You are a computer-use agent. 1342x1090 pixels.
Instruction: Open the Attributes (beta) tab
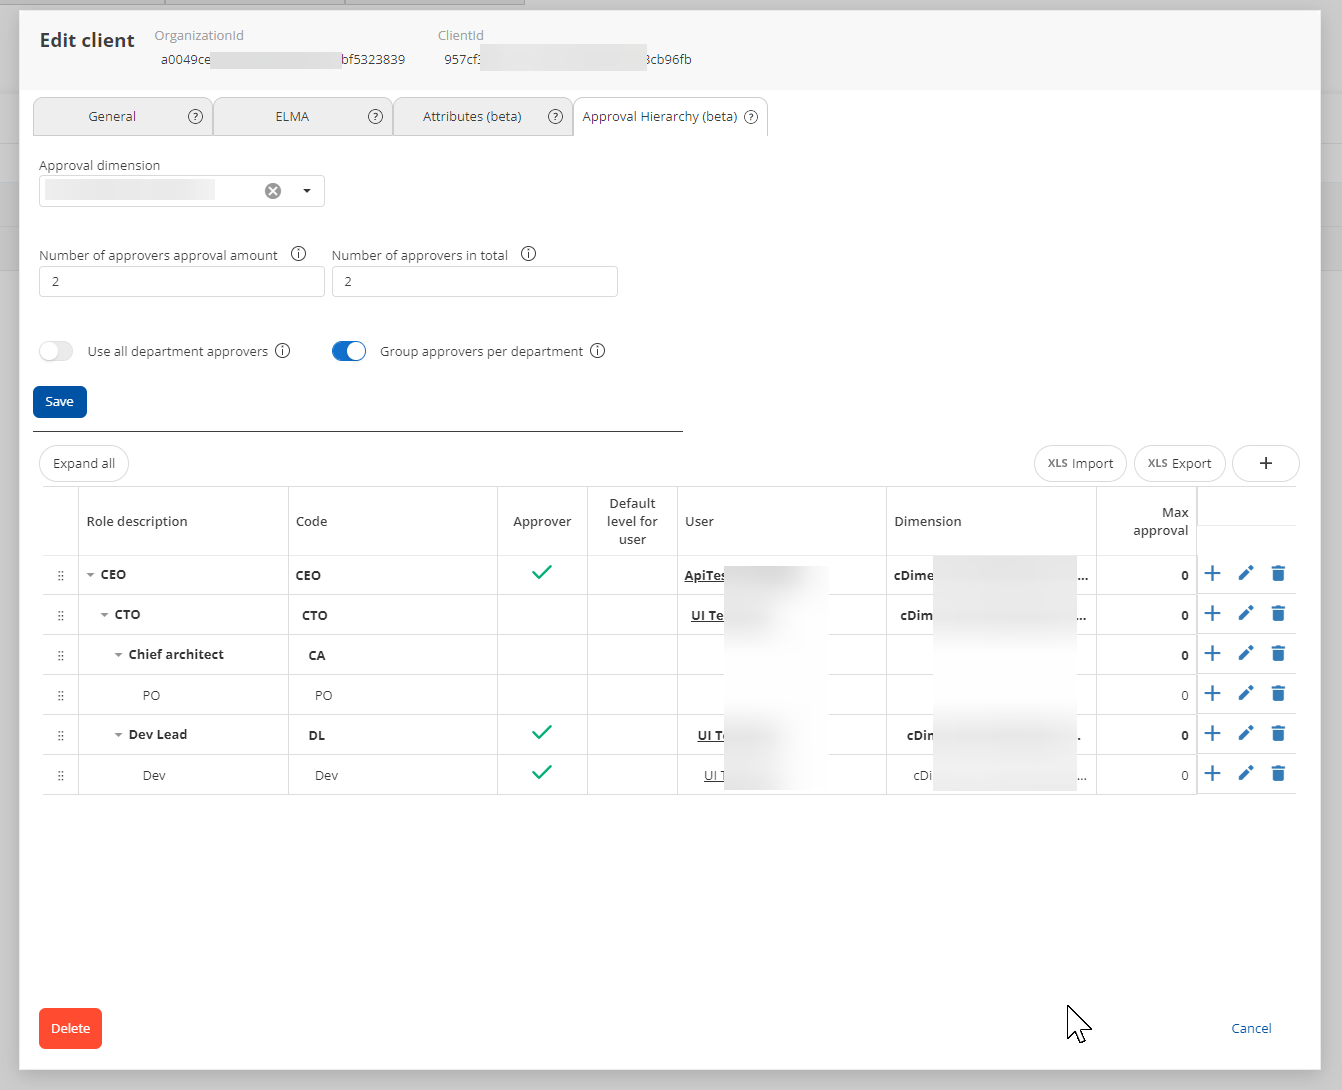point(472,117)
